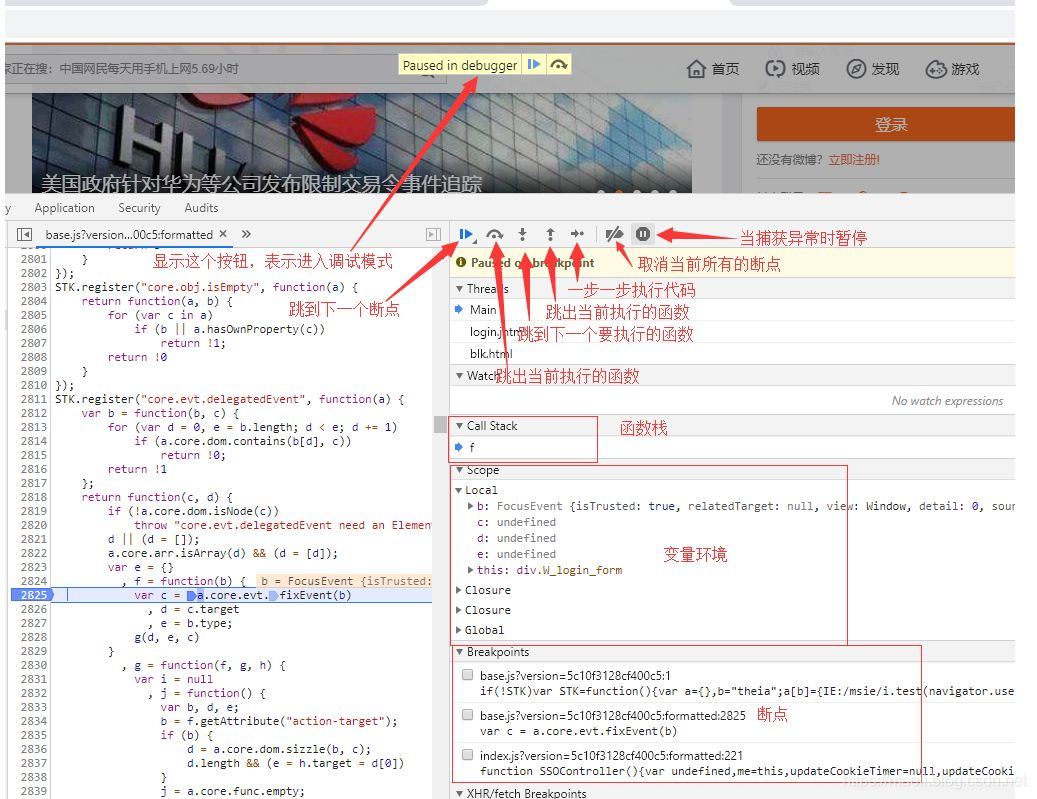Step over from Paused in debugger overlay
This screenshot has height=799, width=1037.
pyautogui.click(x=559, y=65)
